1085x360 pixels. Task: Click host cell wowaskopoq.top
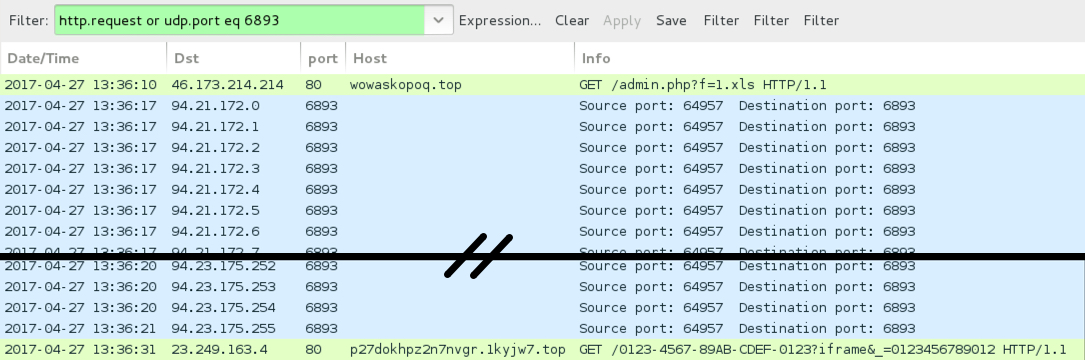tap(406, 84)
